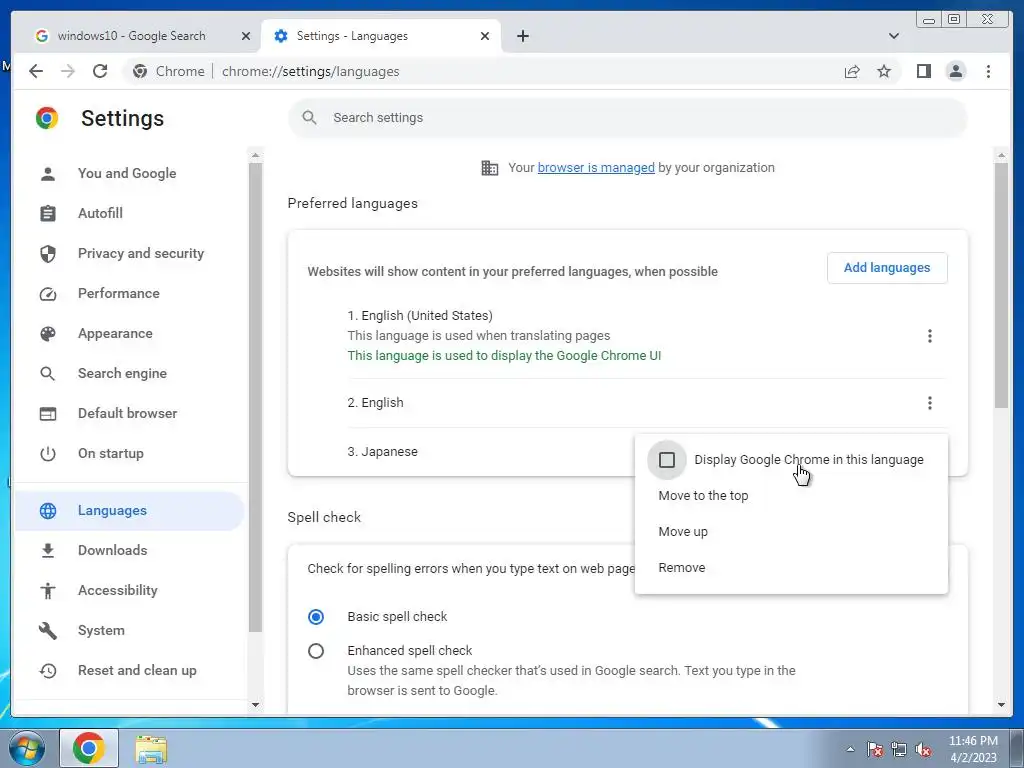The image size is (1024, 768).
Task: Open Chrome's three-dot main menu
Action: pos(988,71)
